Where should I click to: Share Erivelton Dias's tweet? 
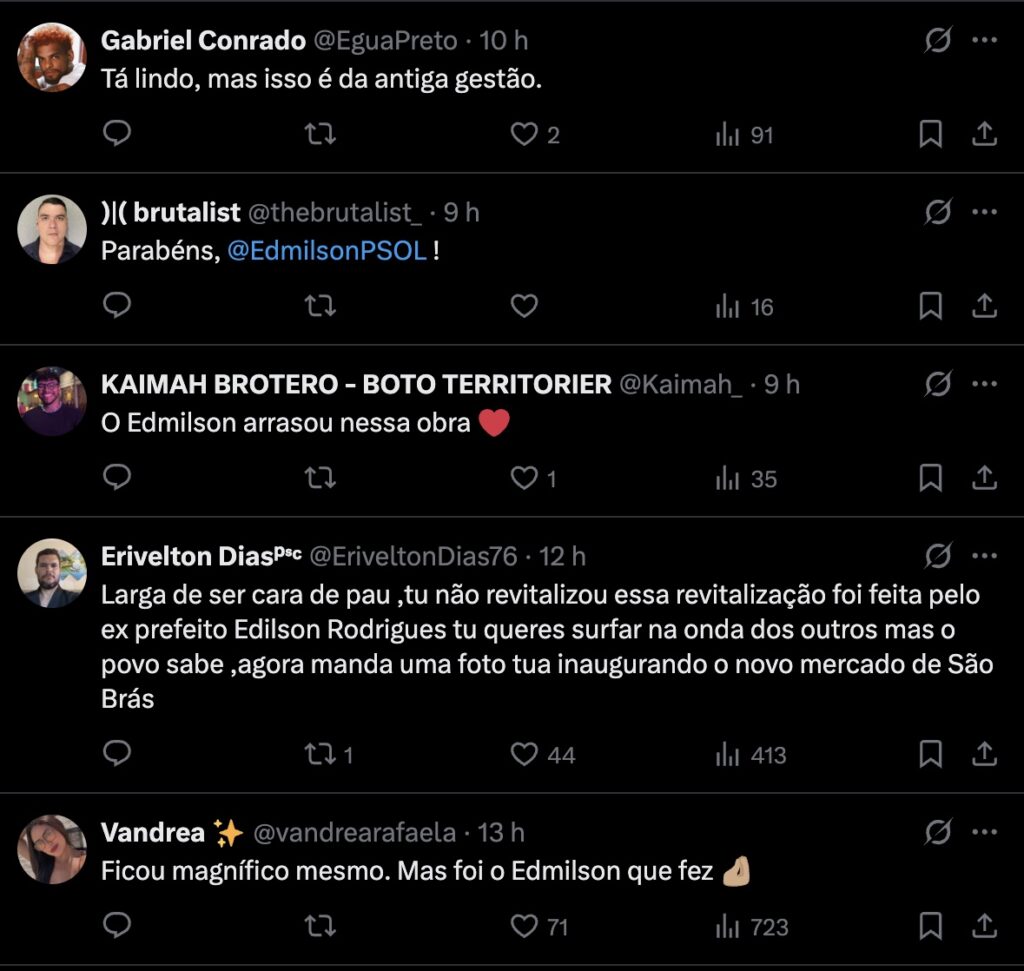[984, 754]
